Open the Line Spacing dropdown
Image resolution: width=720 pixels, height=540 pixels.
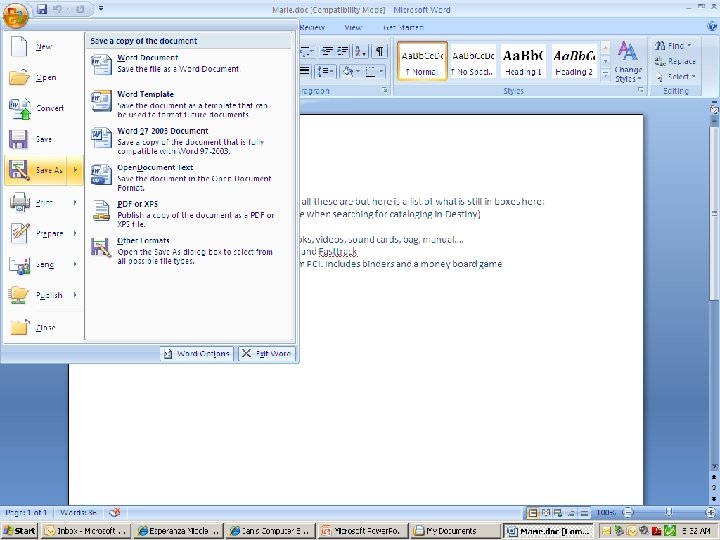(x=326, y=71)
